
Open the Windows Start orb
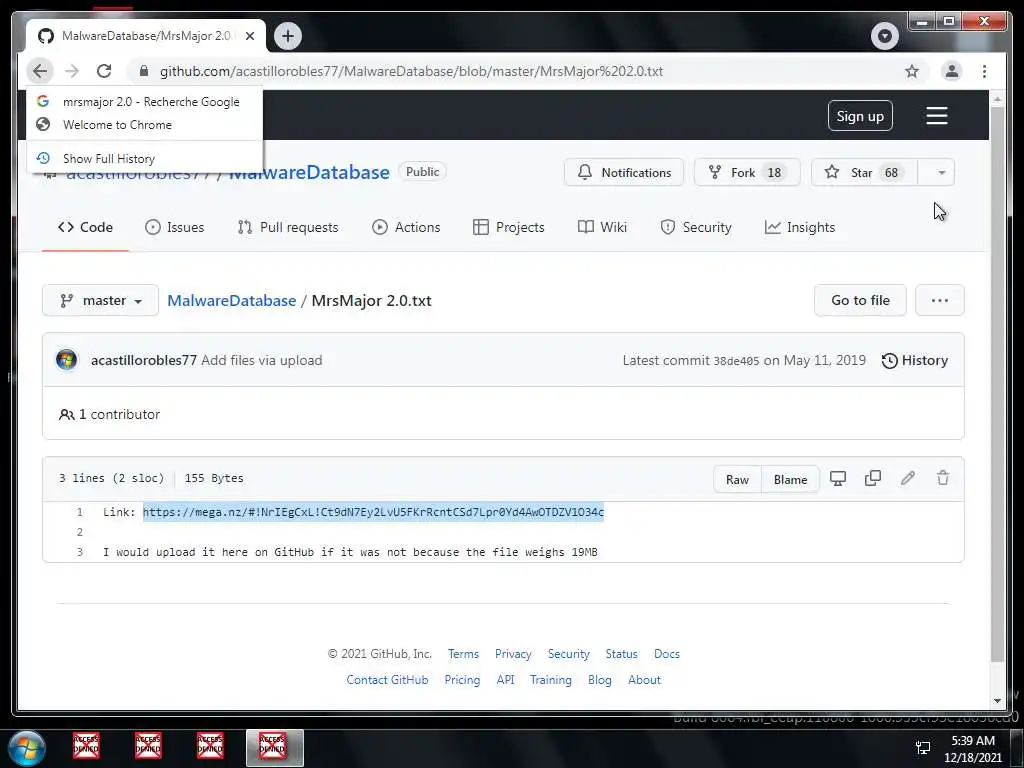(x=27, y=748)
